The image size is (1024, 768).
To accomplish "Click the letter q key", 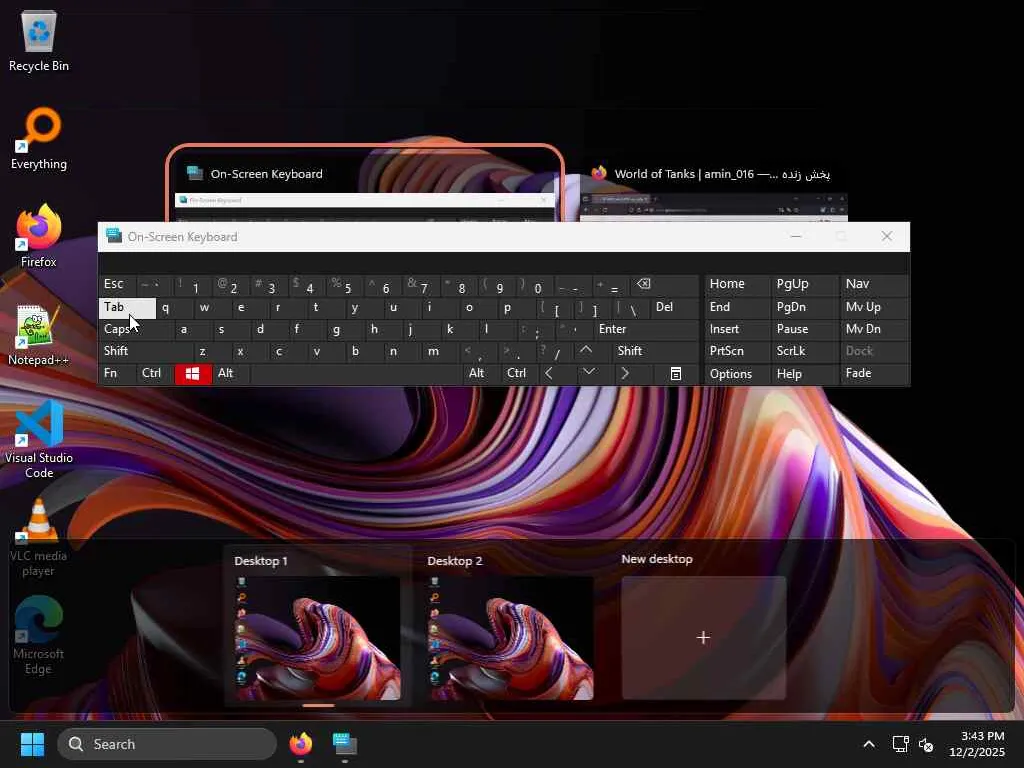I will click(x=174, y=307).
